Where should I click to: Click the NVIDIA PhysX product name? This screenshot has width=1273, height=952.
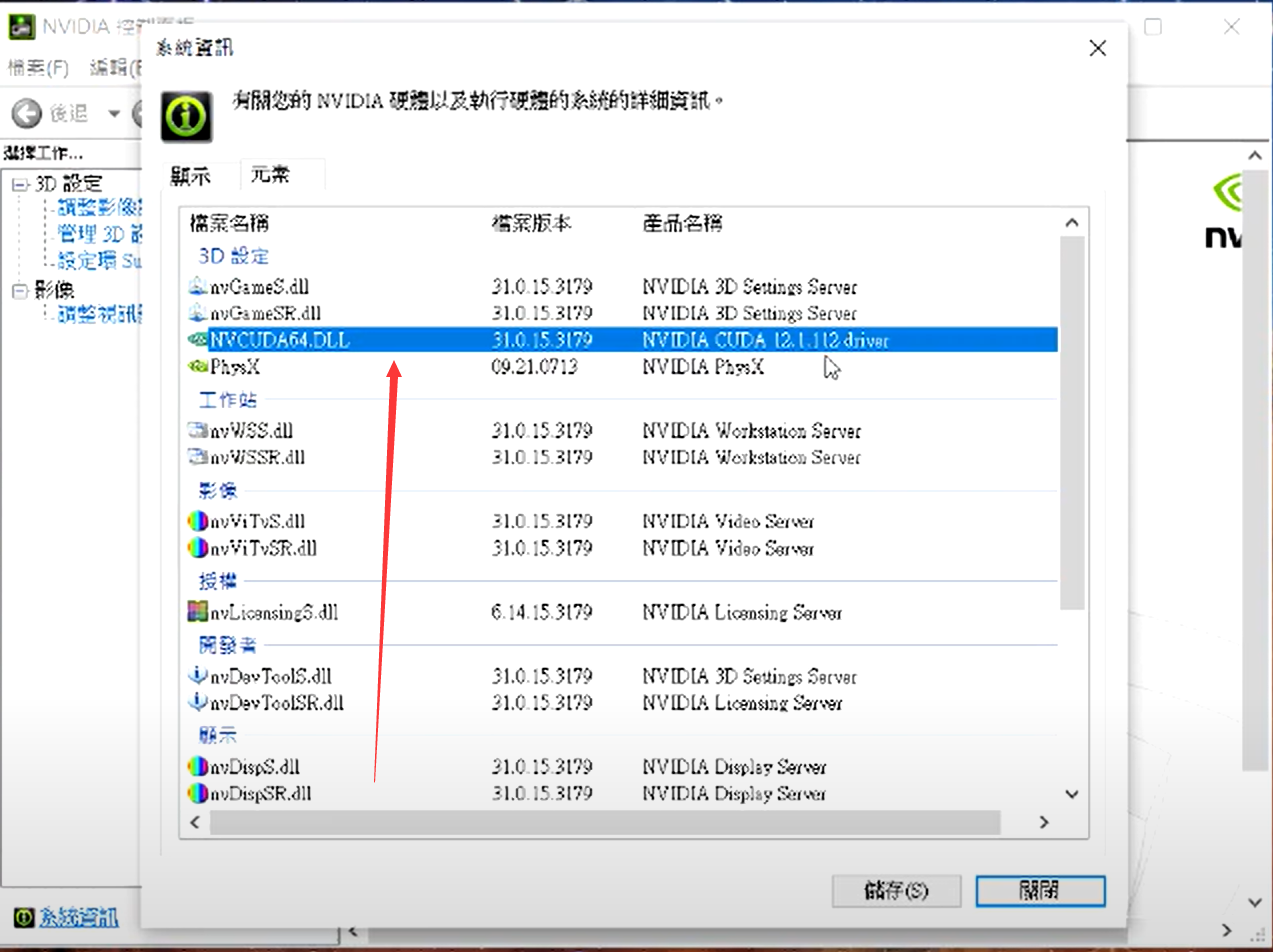point(703,367)
